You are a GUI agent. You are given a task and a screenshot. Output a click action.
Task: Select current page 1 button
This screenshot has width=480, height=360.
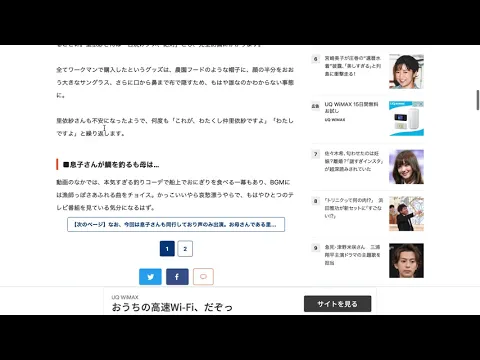(x=167, y=248)
